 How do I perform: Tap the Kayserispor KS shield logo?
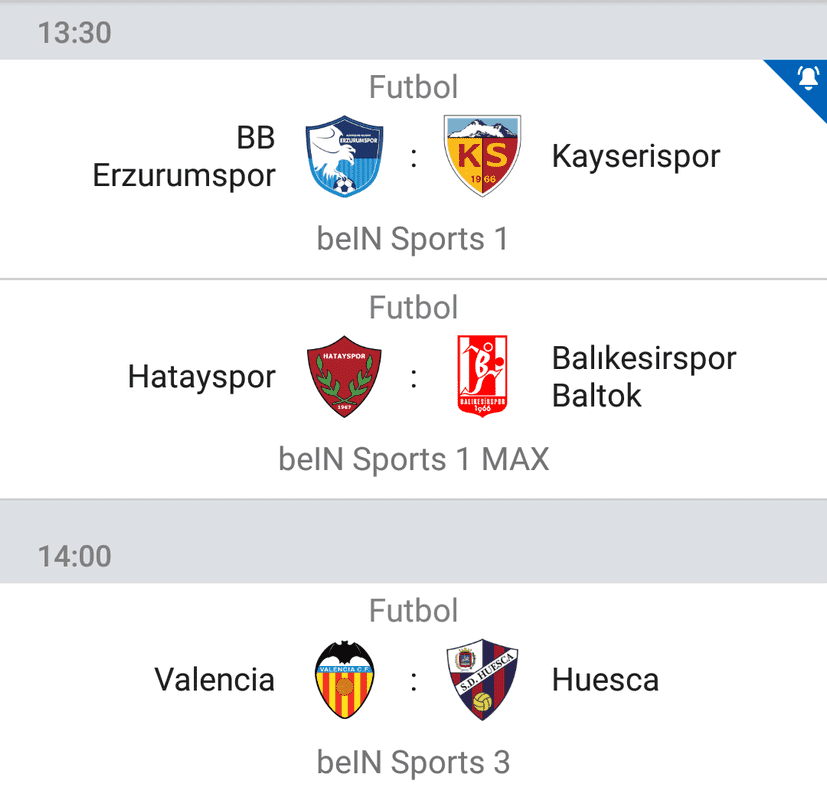(482, 156)
